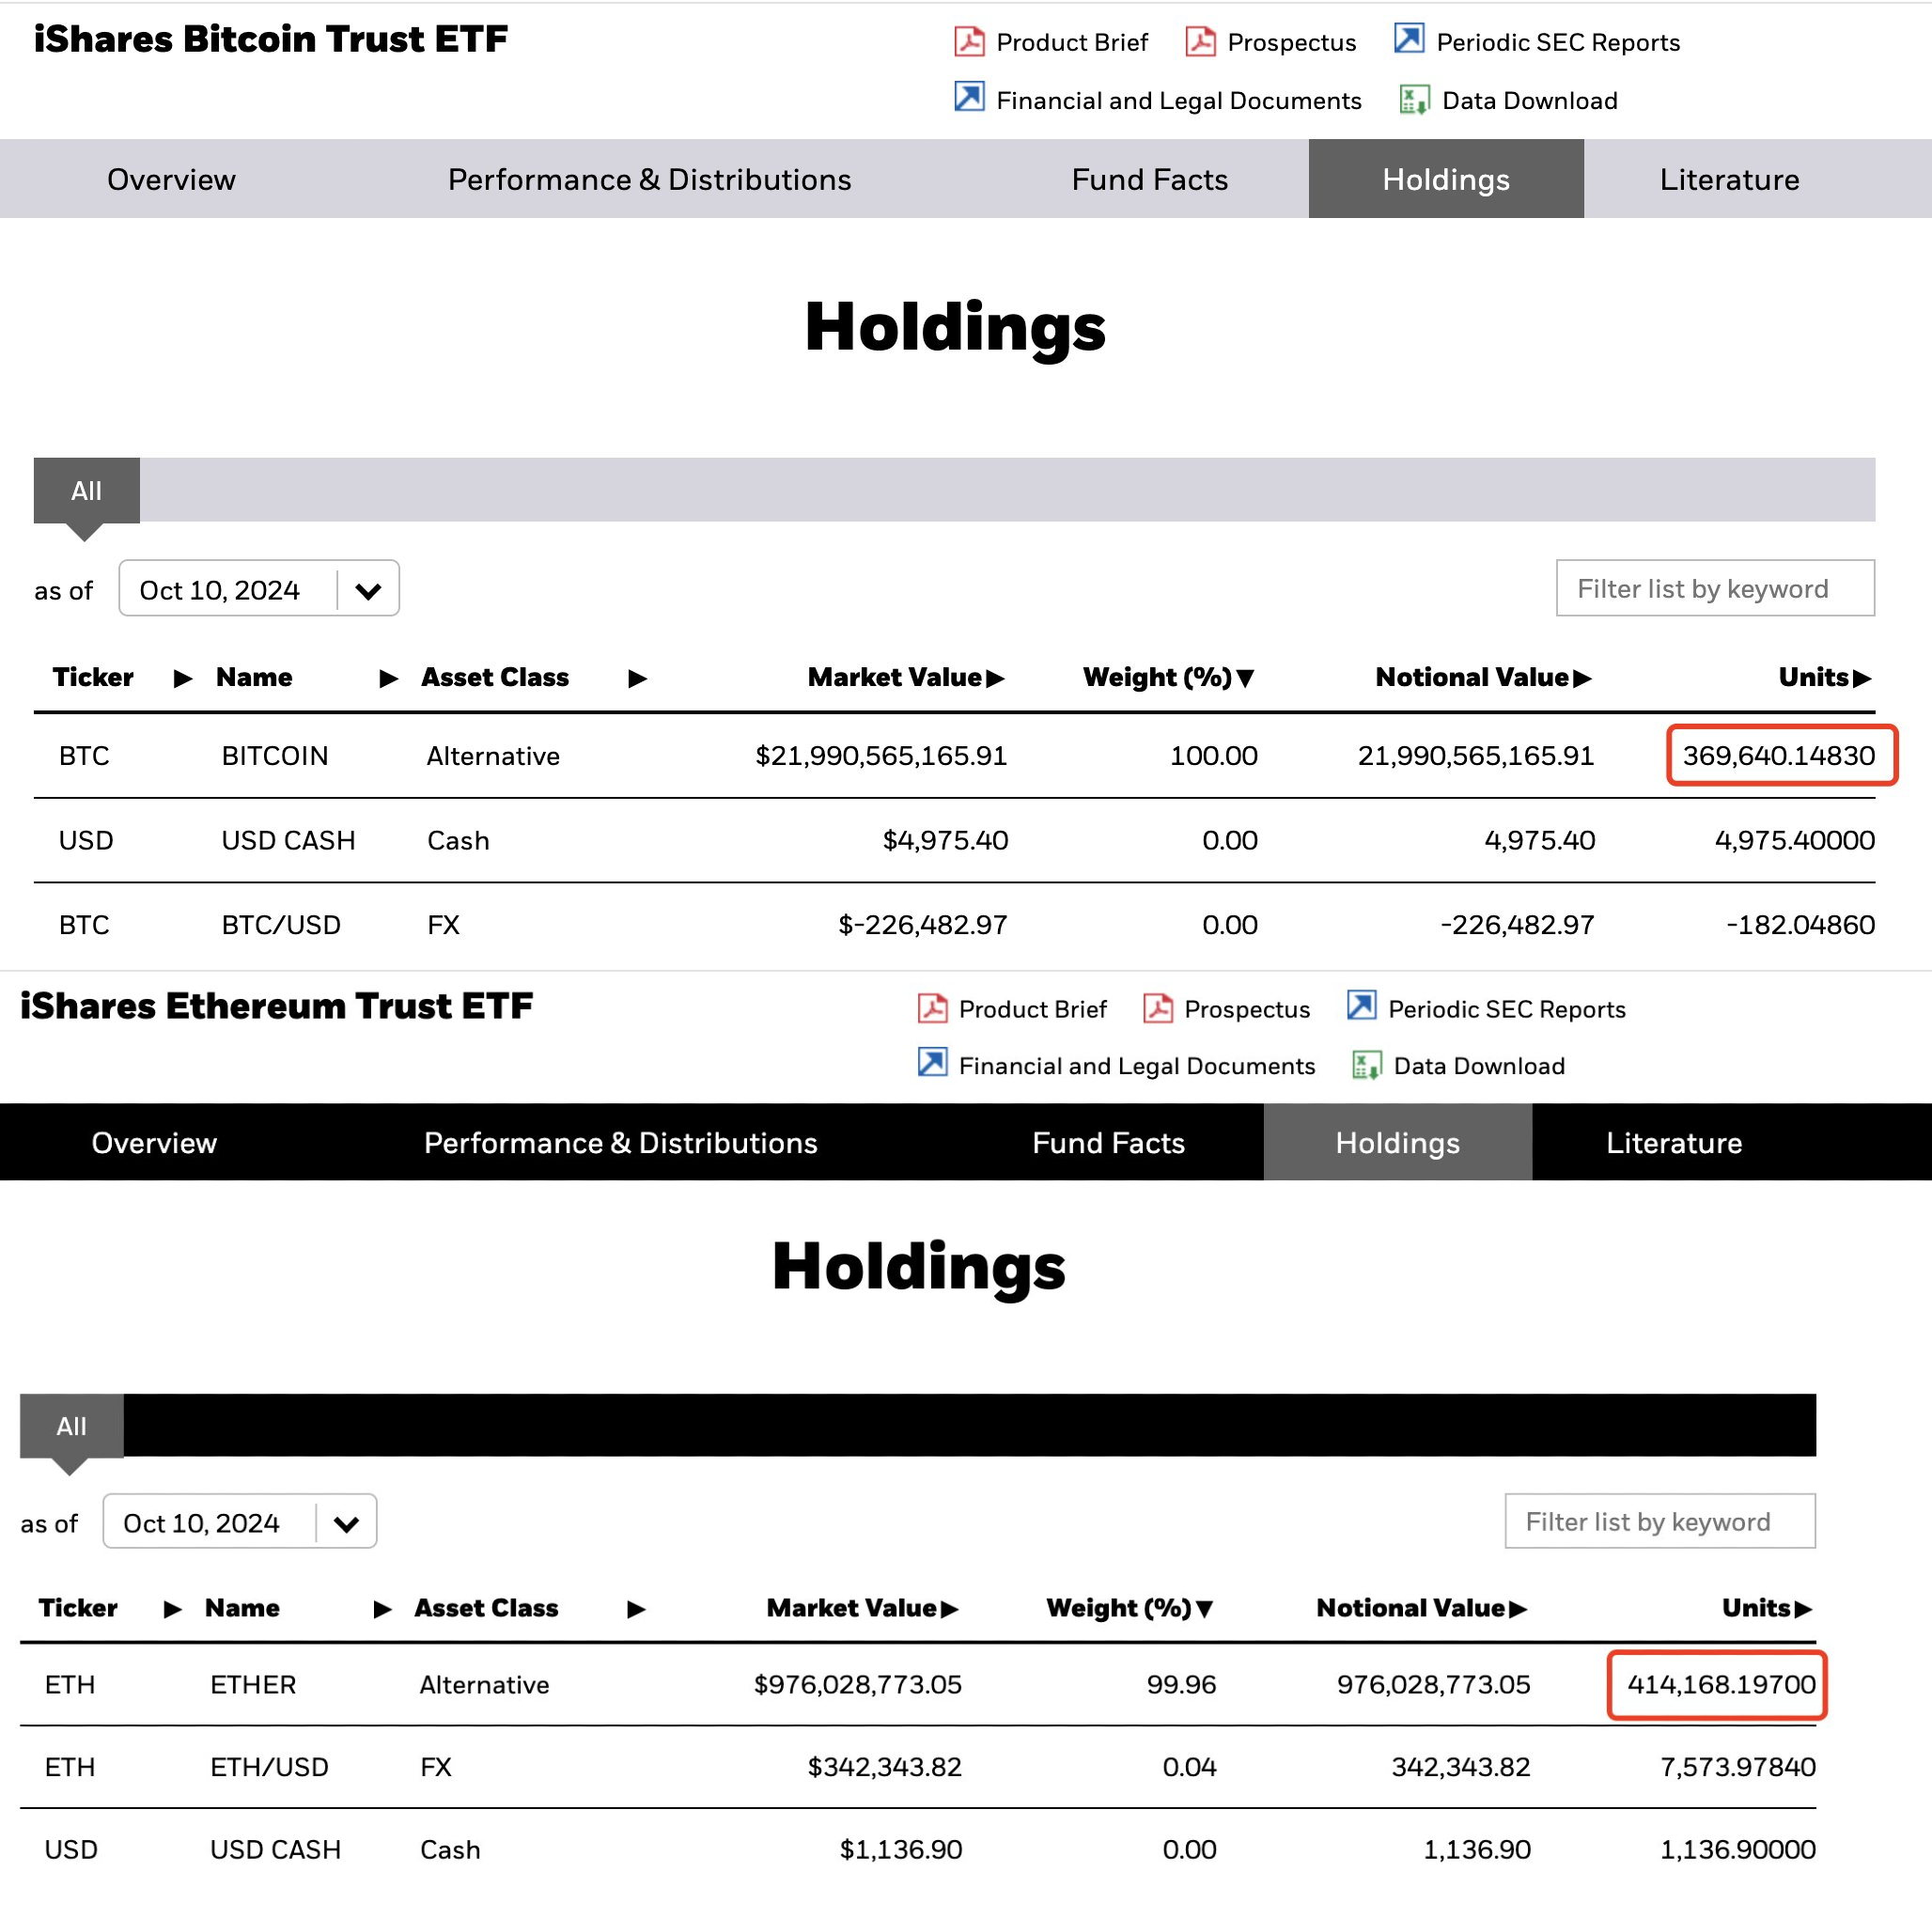Image resolution: width=1932 pixels, height=1919 pixels.
Task: Open Ethereum Trust Performance & Distributions tab
Action: [620, 1142]
